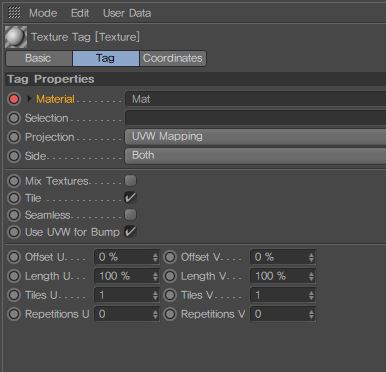This screenshot has width=386, height=372.
Task: Click the Length V spinner arrows
Action: coord(311,276)
